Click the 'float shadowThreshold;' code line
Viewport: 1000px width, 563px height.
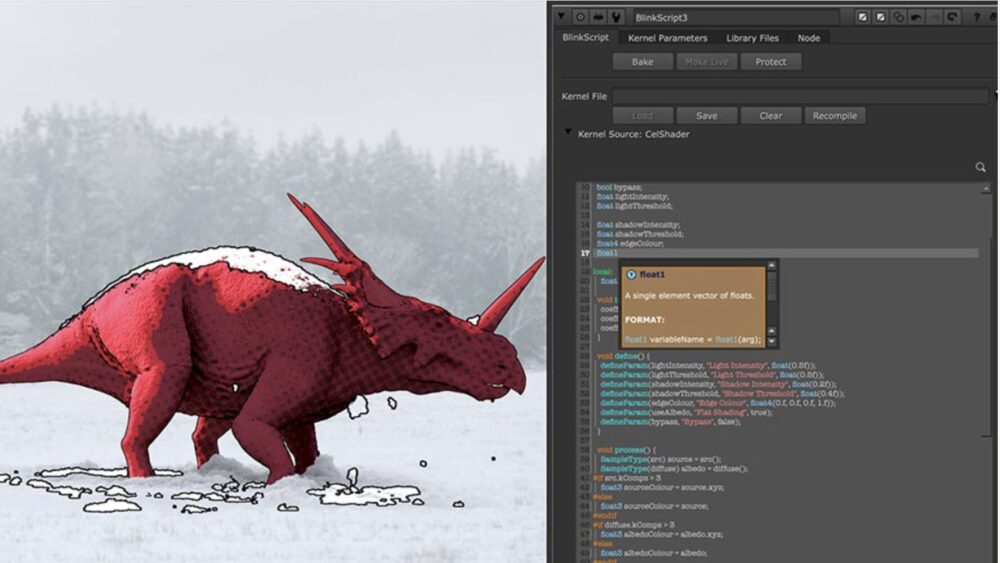tap(640, 234)
